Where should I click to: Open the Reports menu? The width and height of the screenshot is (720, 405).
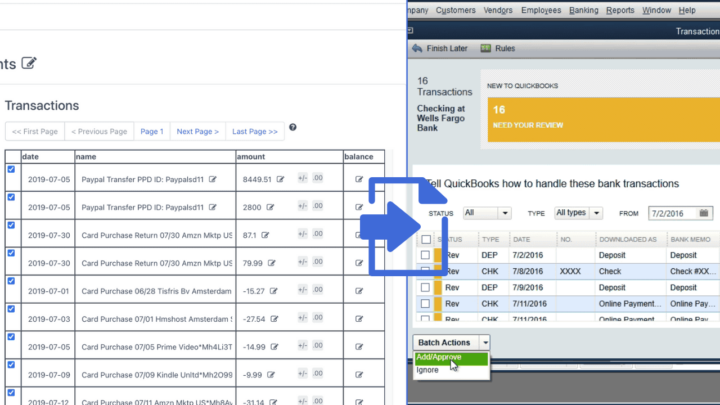tap(620, 10)
